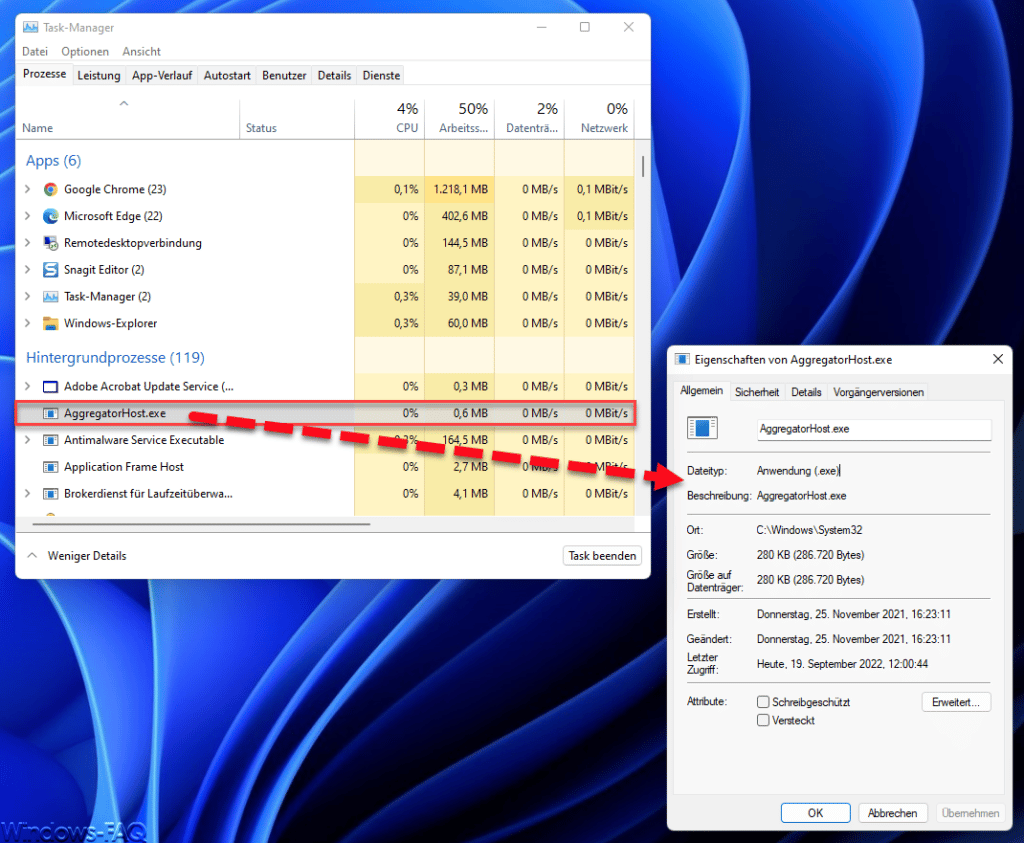The width and height of the screenshot is (1024, 843).
Task: Click the Hintergrundprozesse (119) group heading
Action: coord(115,358)
